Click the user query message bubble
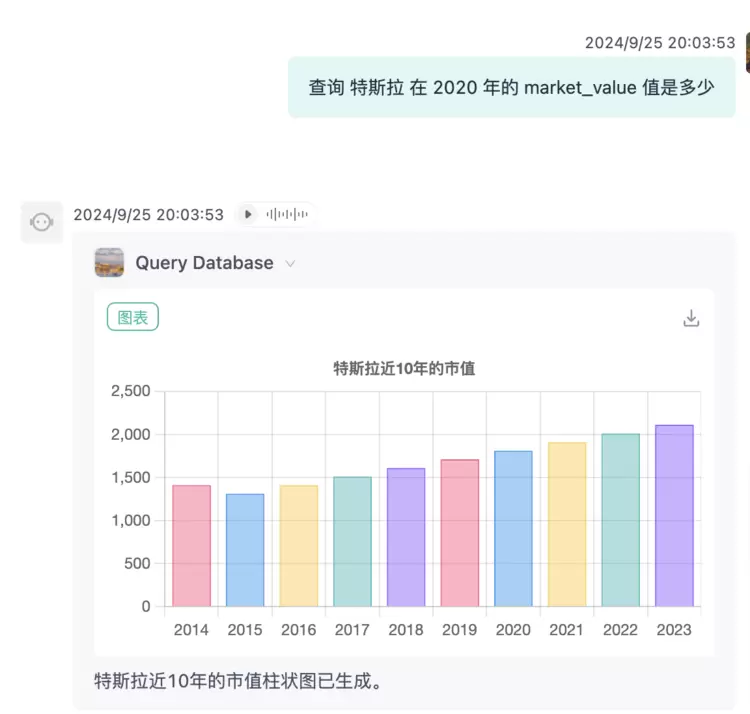This screenshot has width=750, height=714. [x=511, y=87]
